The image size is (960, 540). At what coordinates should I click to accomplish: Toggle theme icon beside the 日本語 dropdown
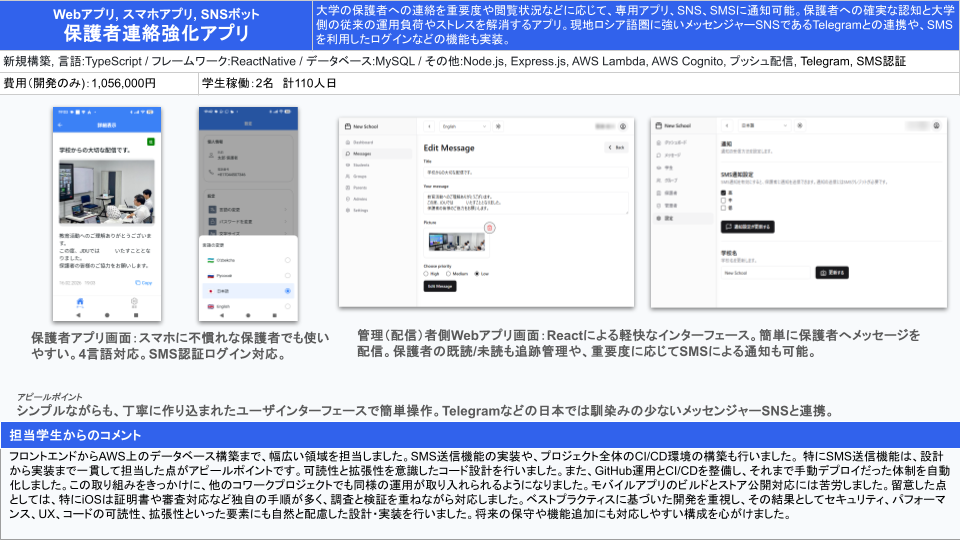coord(800,126)
